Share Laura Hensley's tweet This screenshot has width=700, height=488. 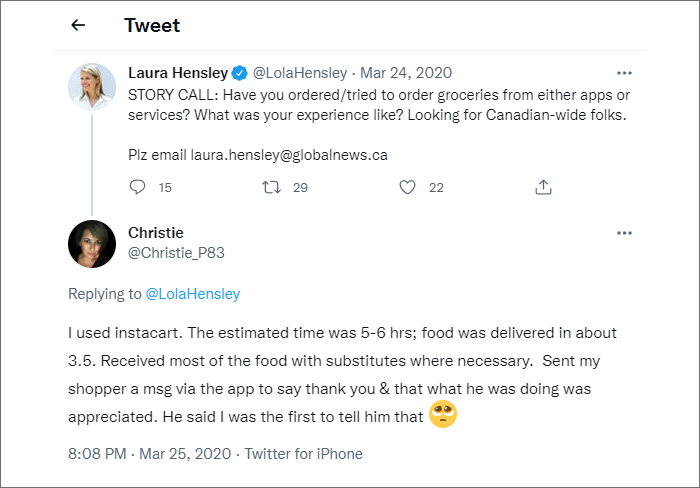[543, 187]
